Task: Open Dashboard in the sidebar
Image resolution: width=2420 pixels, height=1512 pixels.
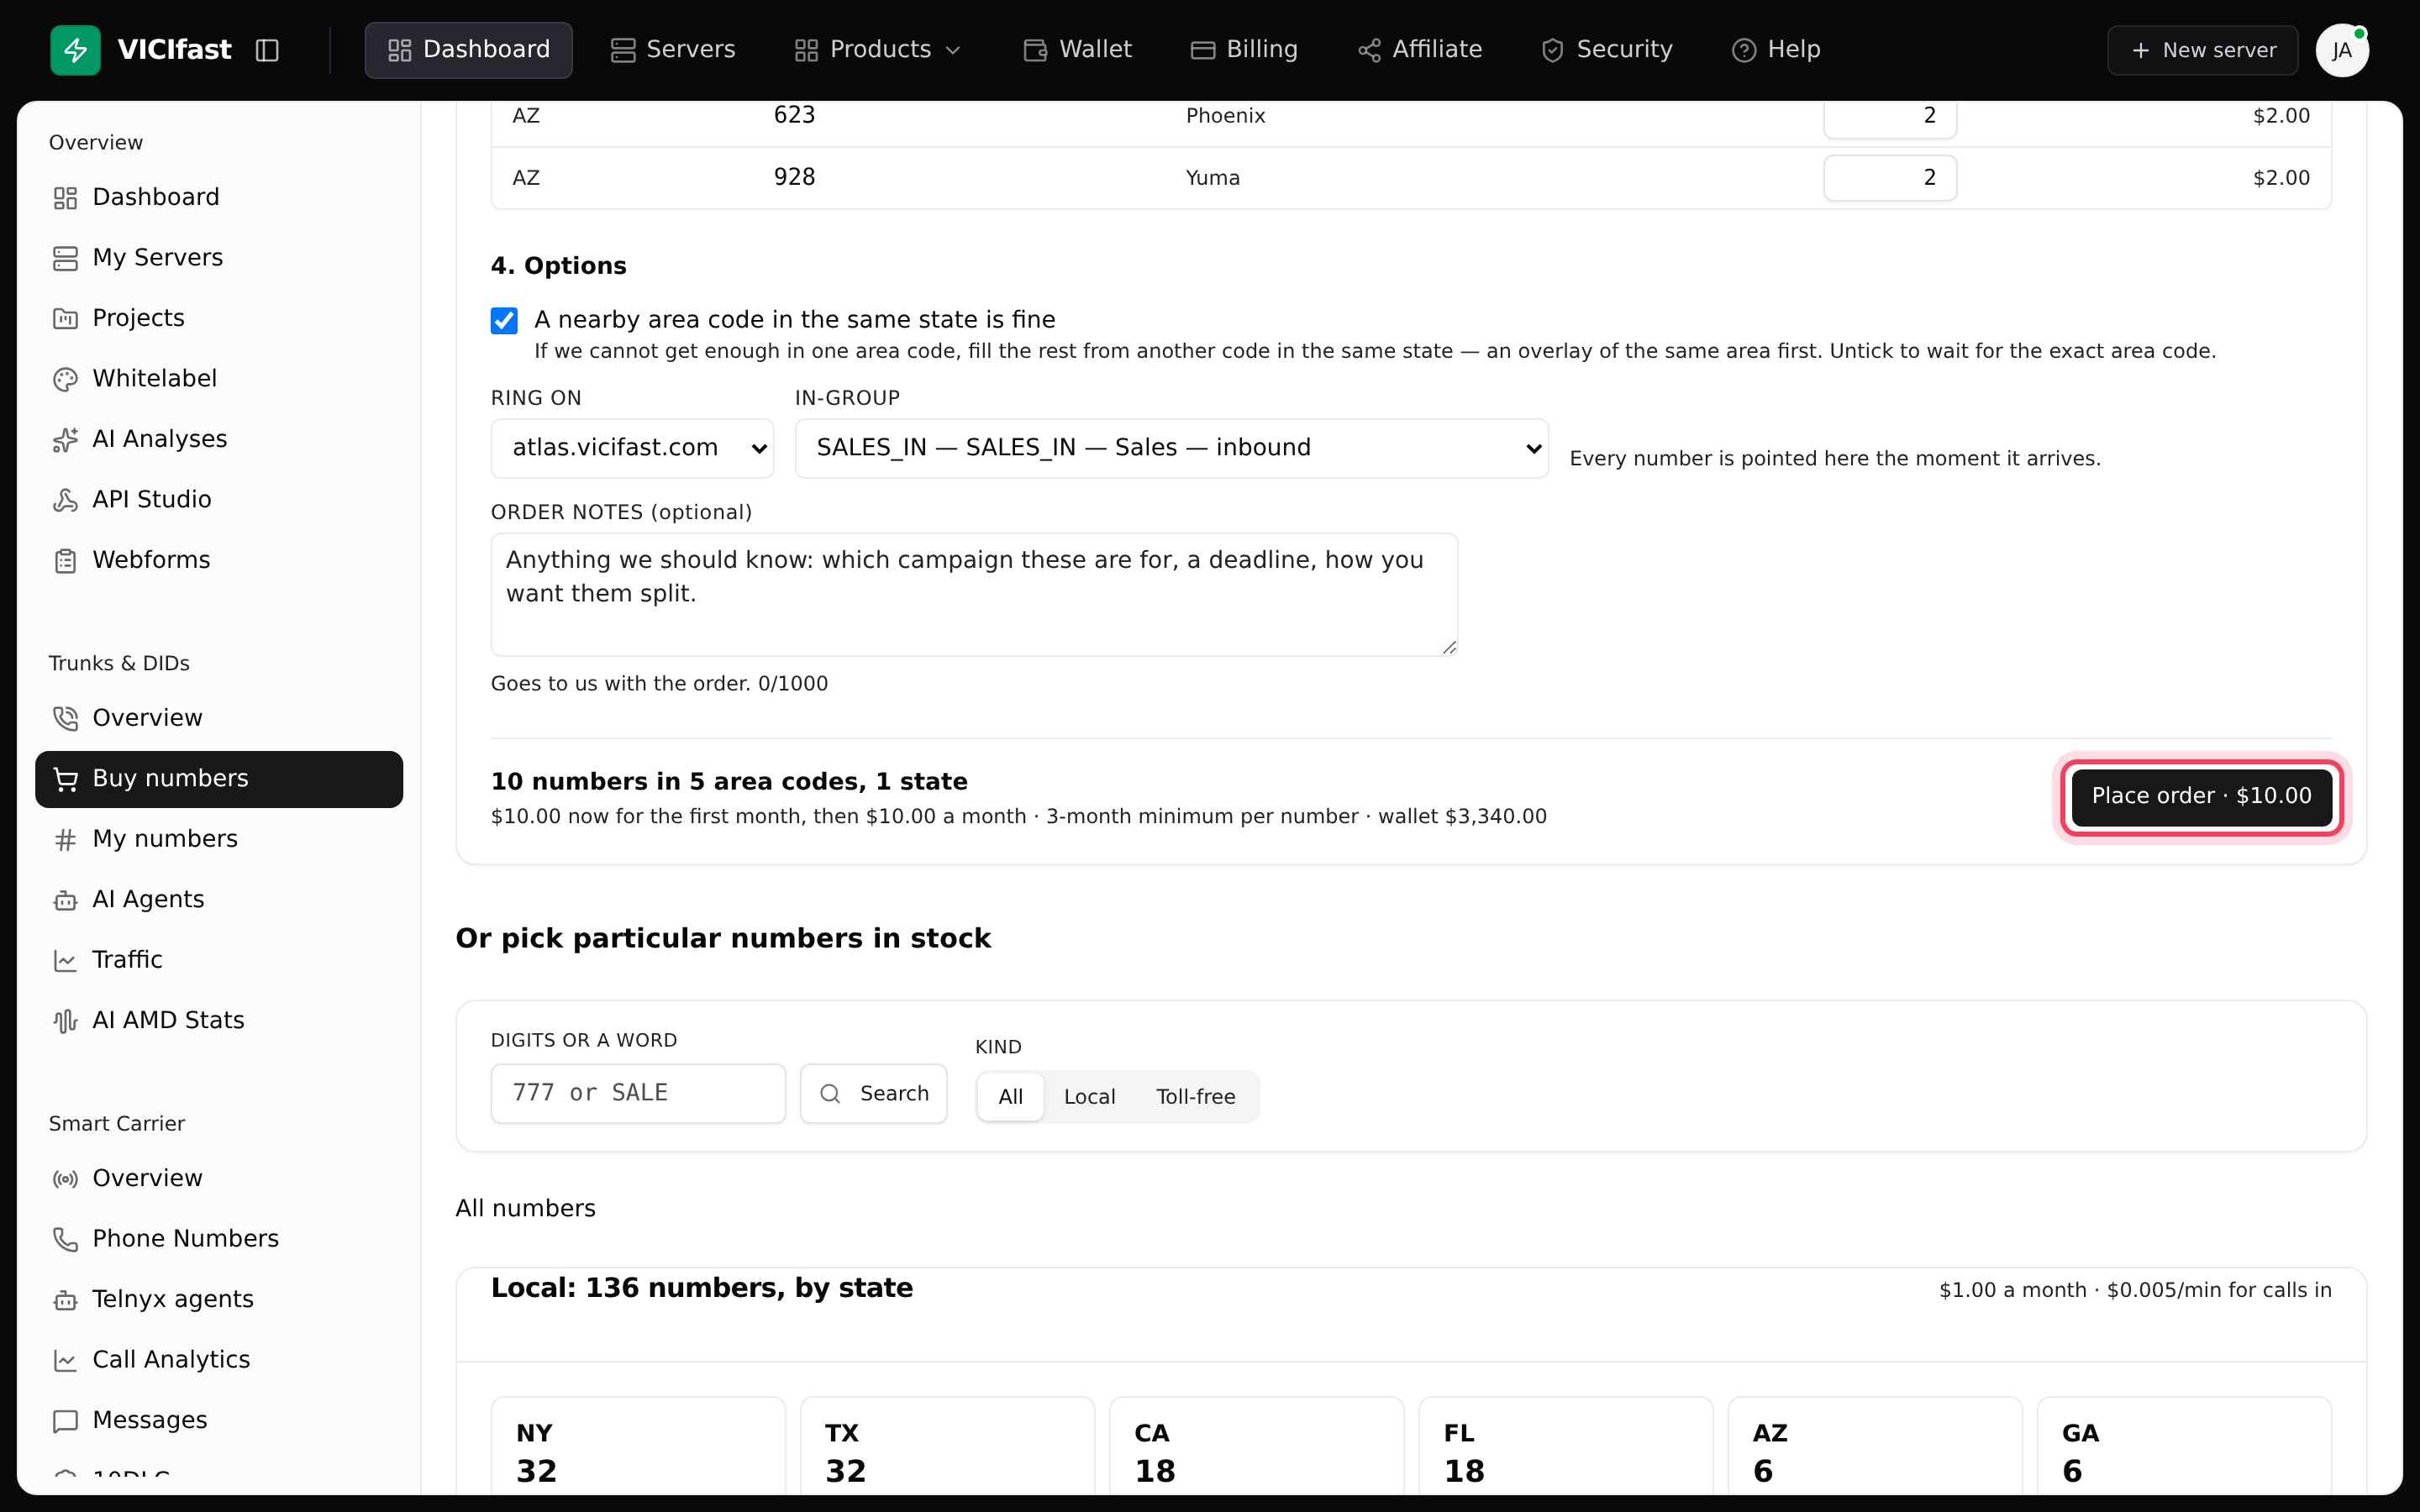Action: click(219, 197)
